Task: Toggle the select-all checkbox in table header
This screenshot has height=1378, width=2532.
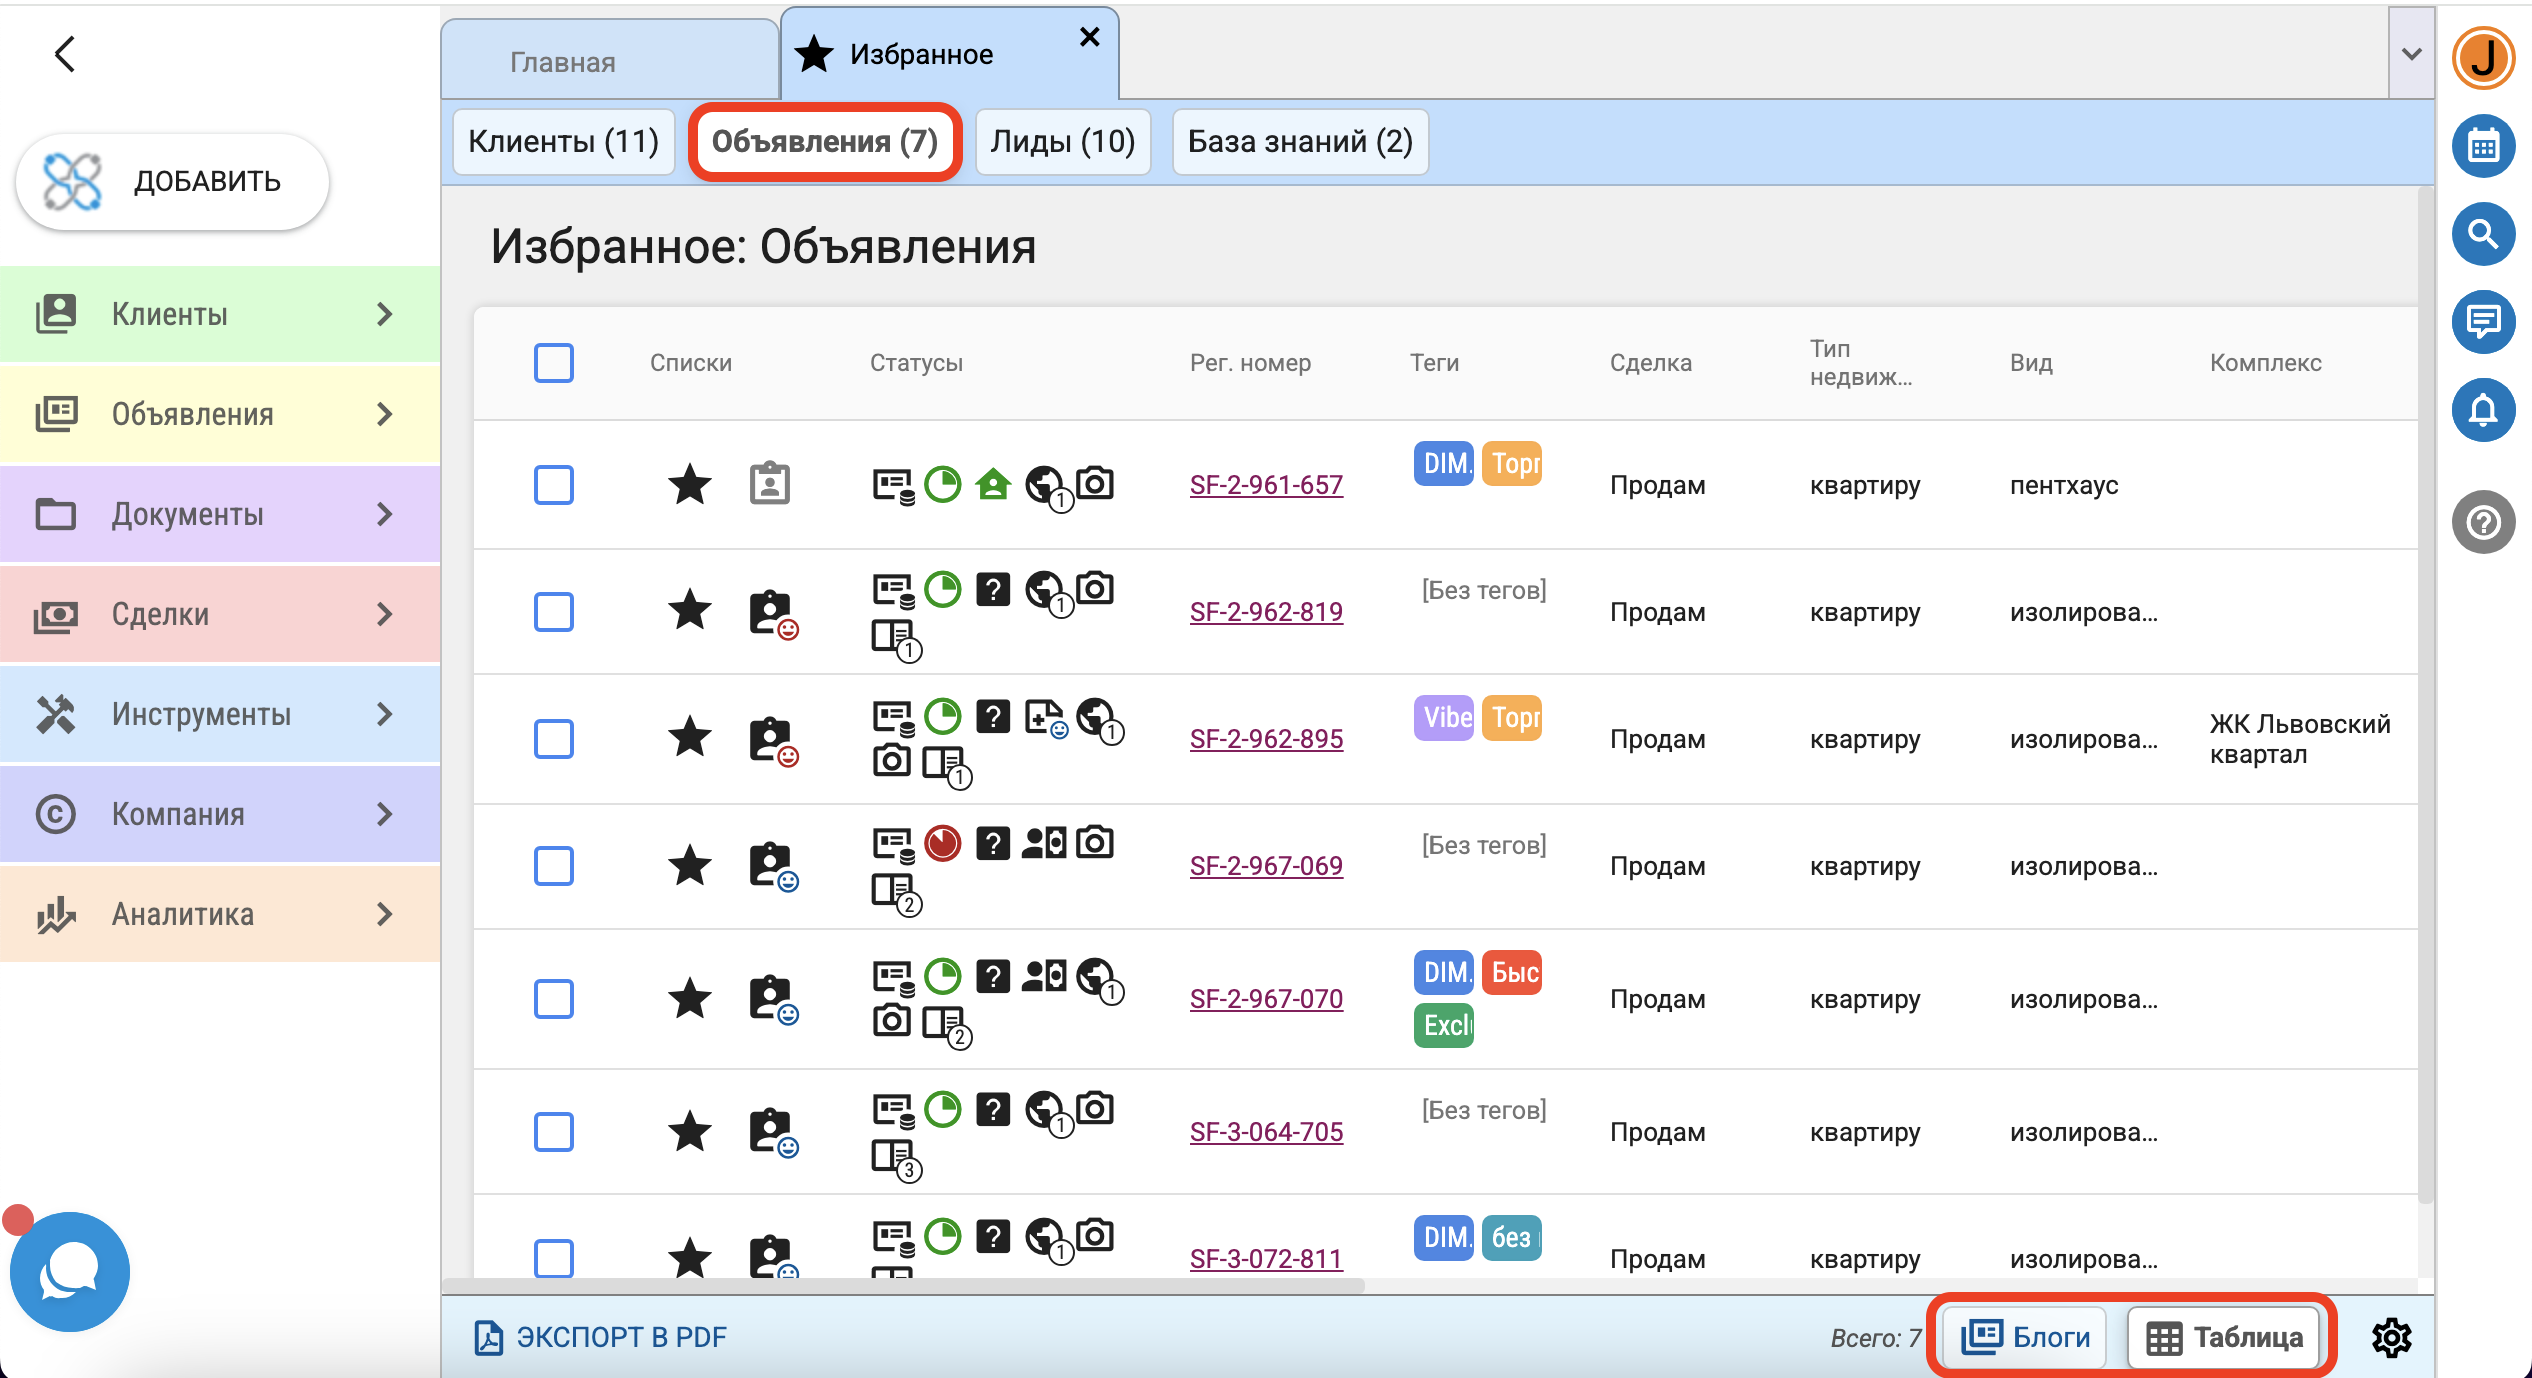Action: point(553,363)
